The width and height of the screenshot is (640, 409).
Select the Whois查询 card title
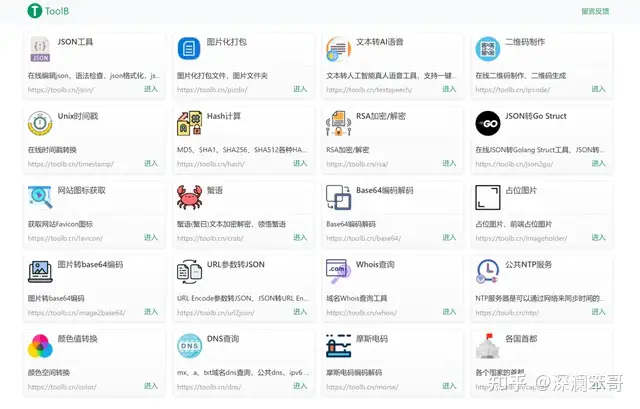pos(375,265)
